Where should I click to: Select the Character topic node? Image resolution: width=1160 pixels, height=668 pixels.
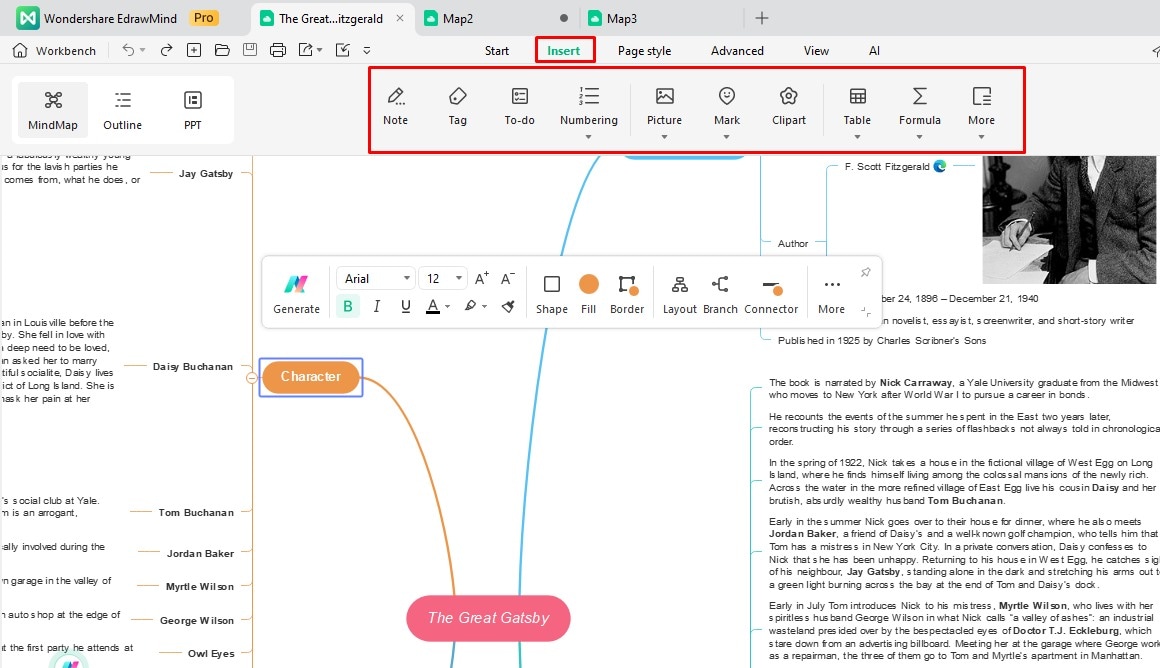click(x=311, y=377)
